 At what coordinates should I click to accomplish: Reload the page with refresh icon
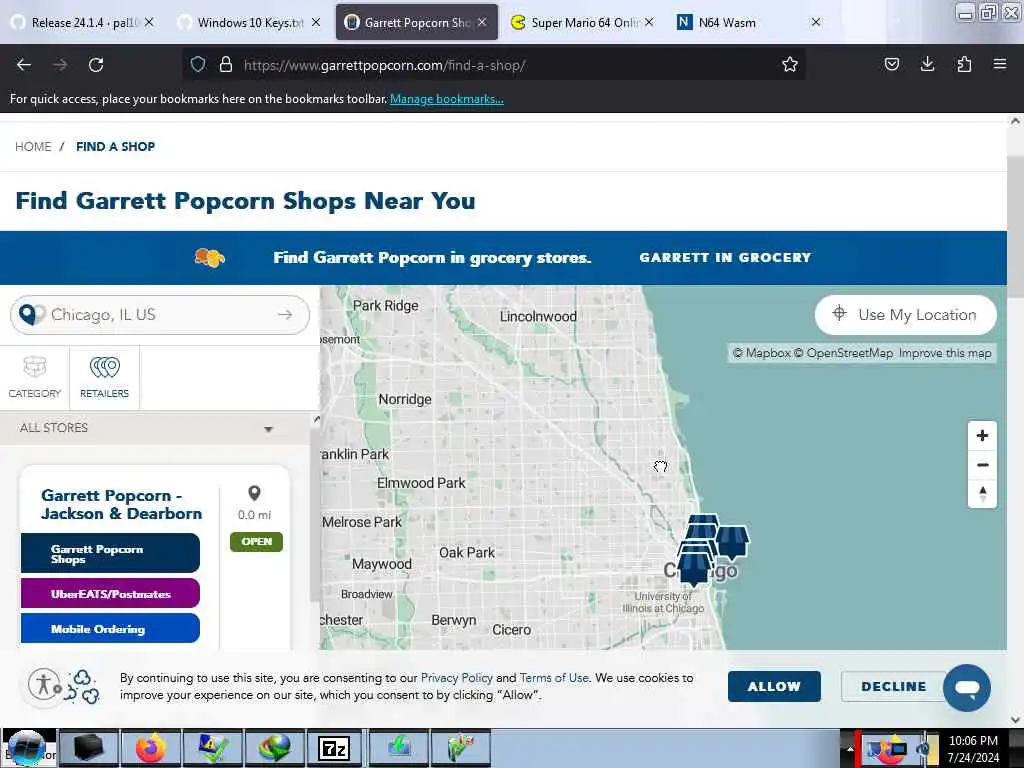click(x=96, y=65)
